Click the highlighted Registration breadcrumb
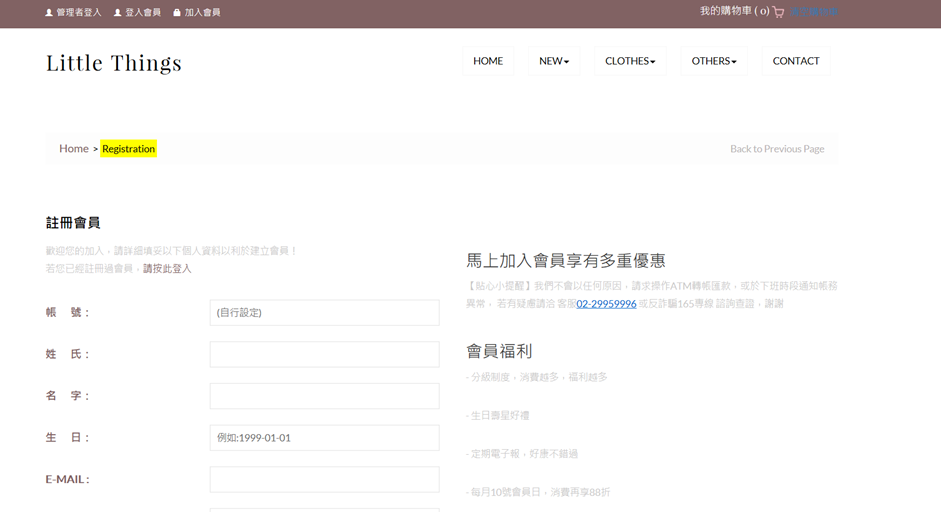941x512 pixels. click(x=128, y=148)
